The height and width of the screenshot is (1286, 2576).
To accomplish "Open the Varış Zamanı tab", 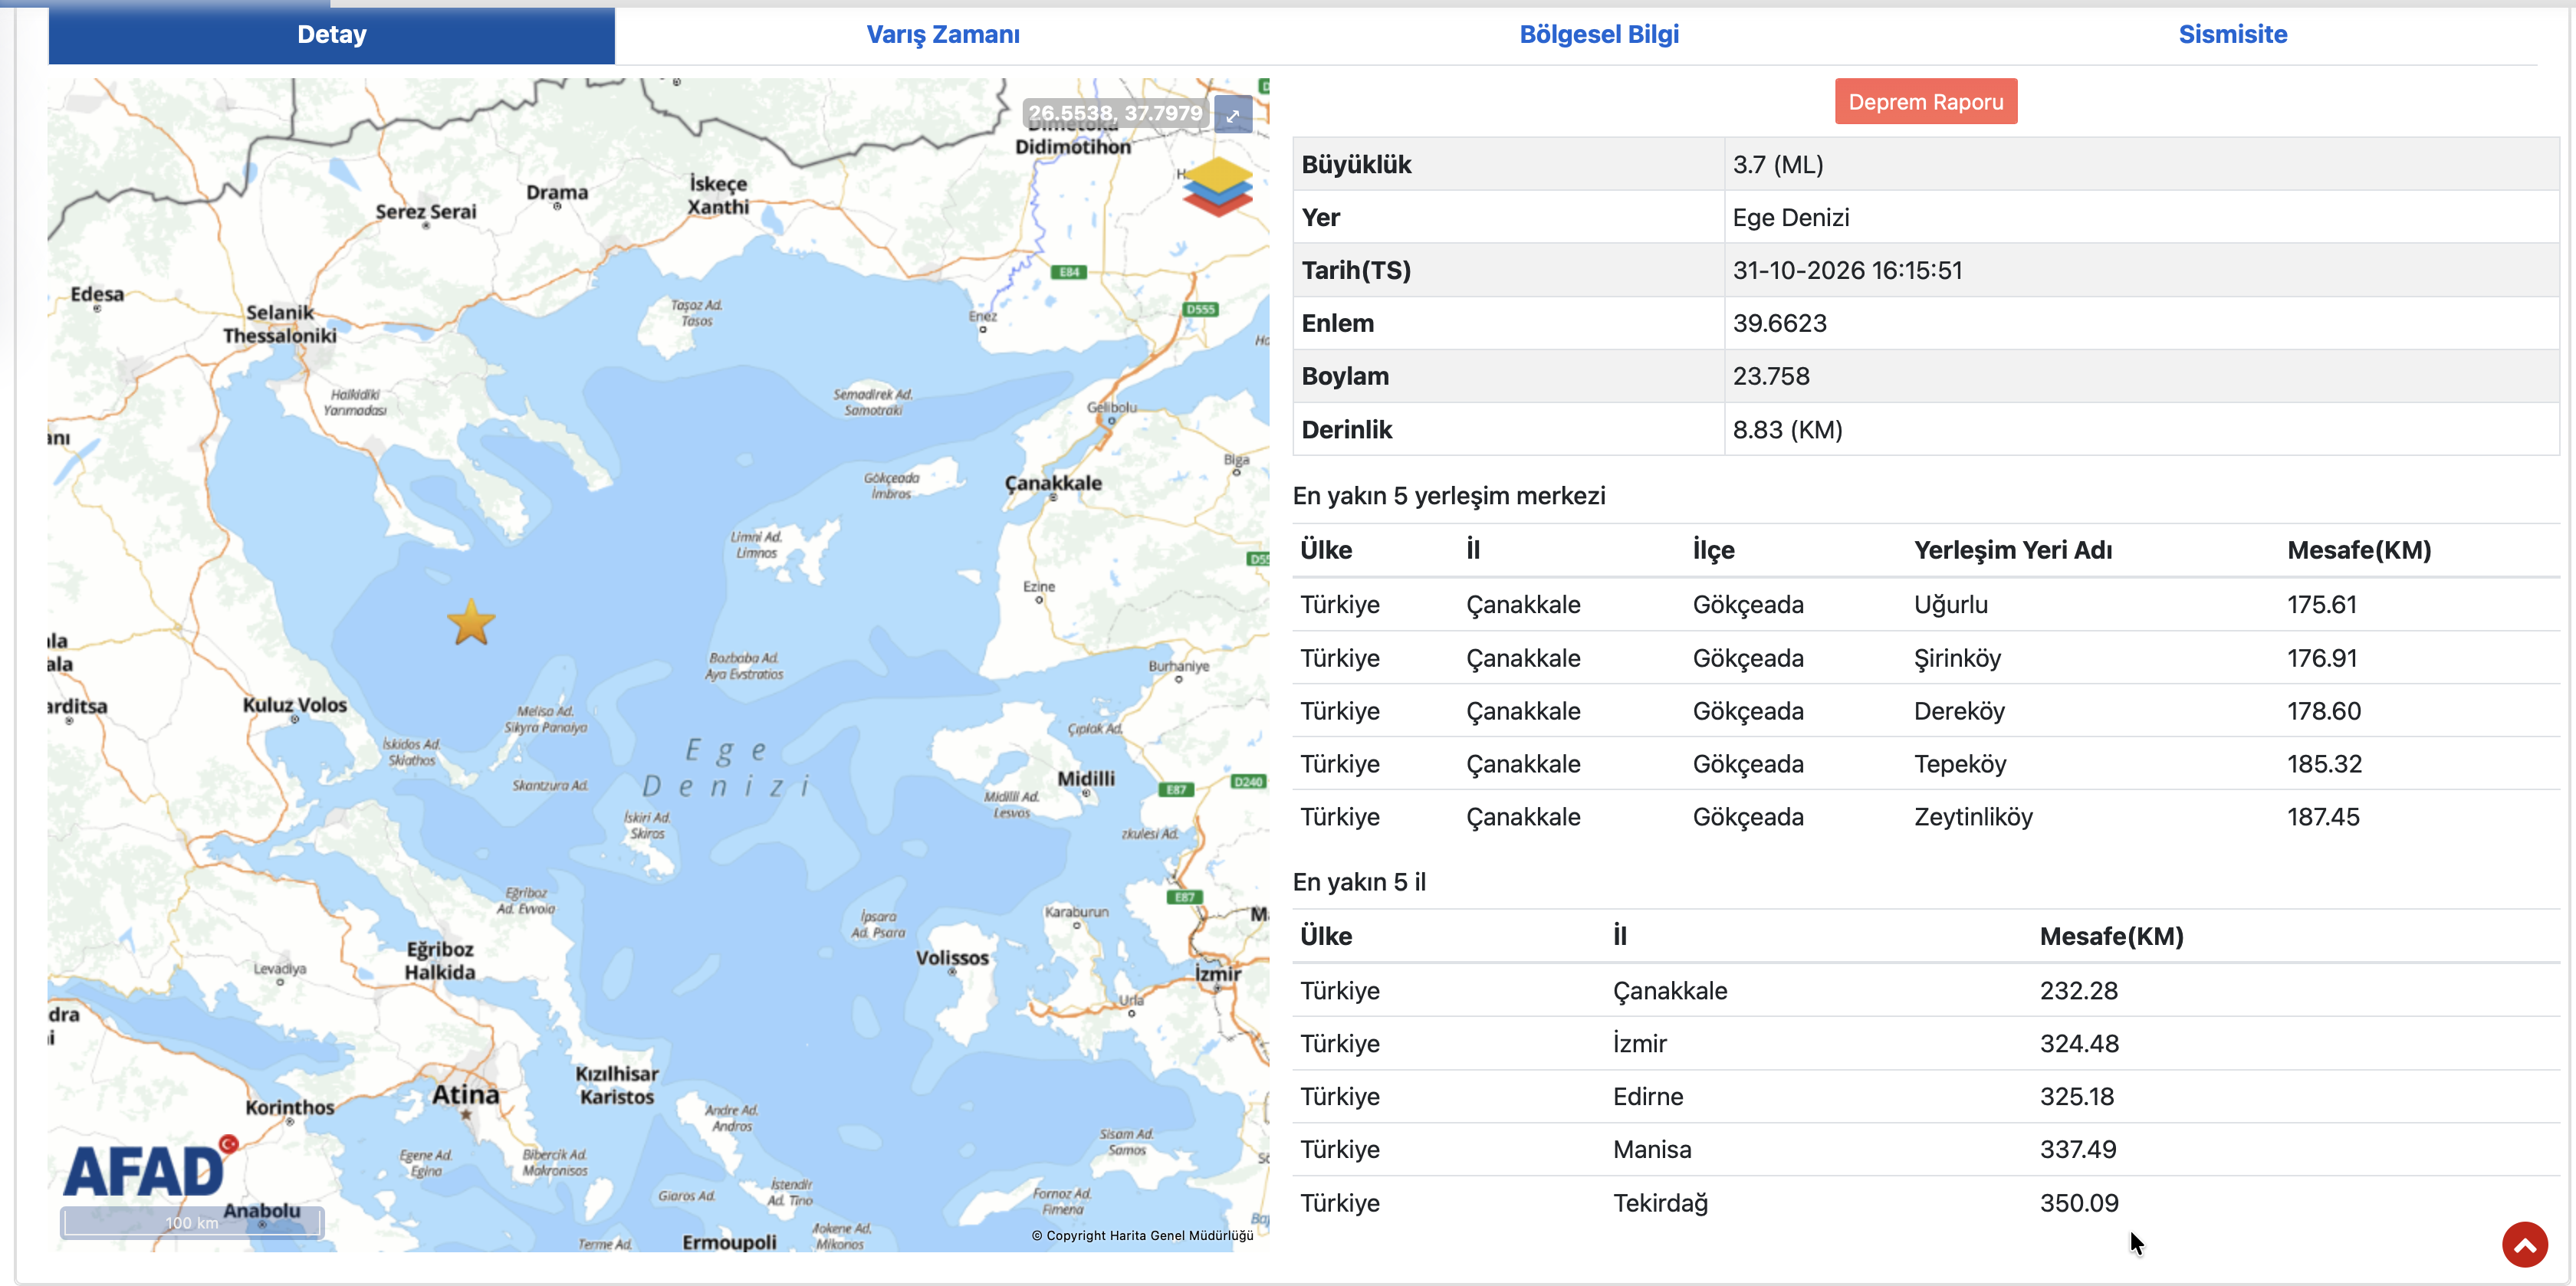I will point(942,35).
